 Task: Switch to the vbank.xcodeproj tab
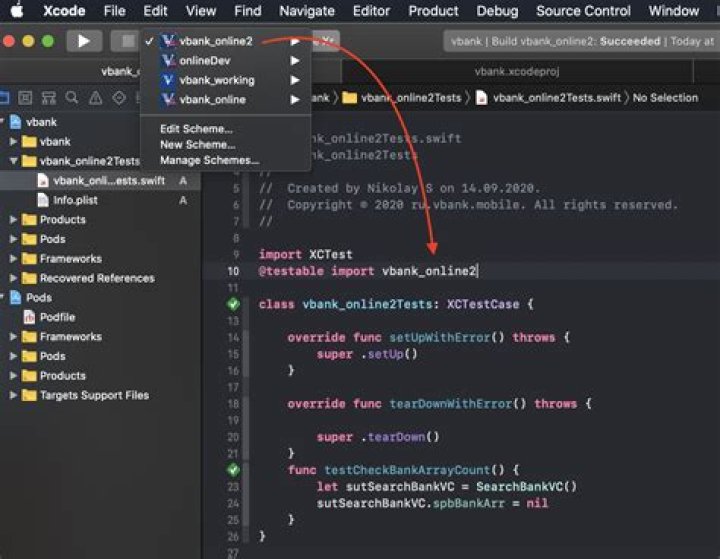click(517, 71)
